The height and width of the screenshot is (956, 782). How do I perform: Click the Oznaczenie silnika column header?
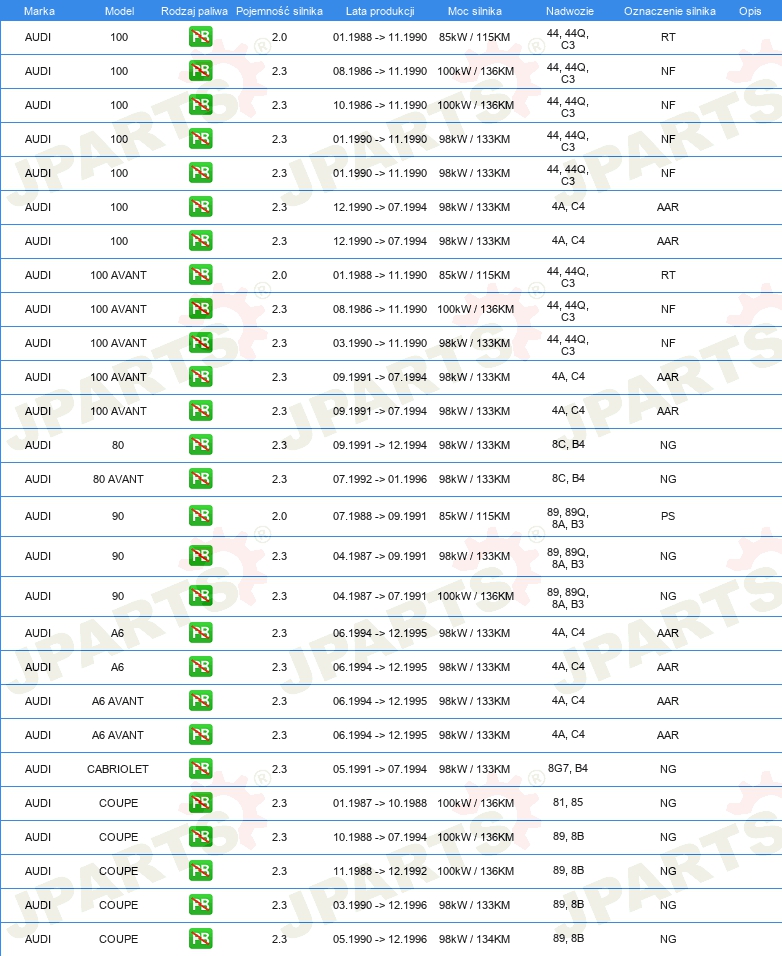click(670, 11)
